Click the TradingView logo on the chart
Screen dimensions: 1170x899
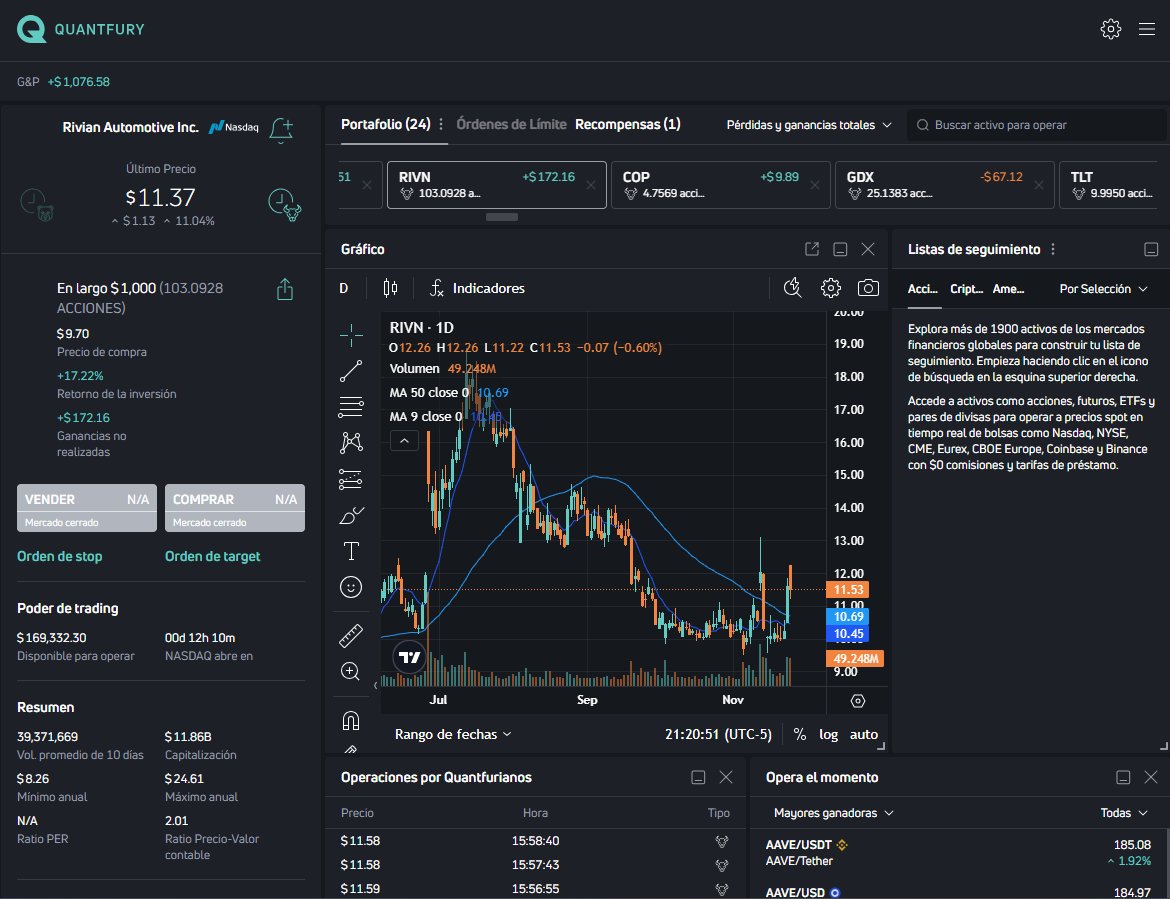pyautogui.click(x=409, y=657)
